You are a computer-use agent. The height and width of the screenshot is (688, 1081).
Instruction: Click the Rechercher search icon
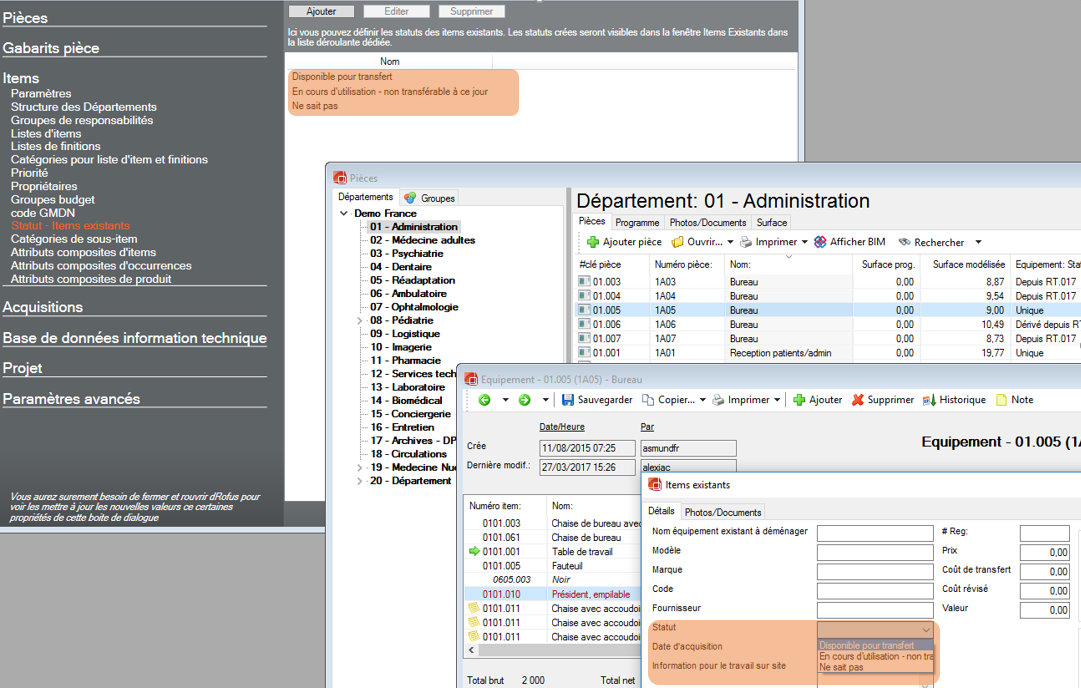905,242
